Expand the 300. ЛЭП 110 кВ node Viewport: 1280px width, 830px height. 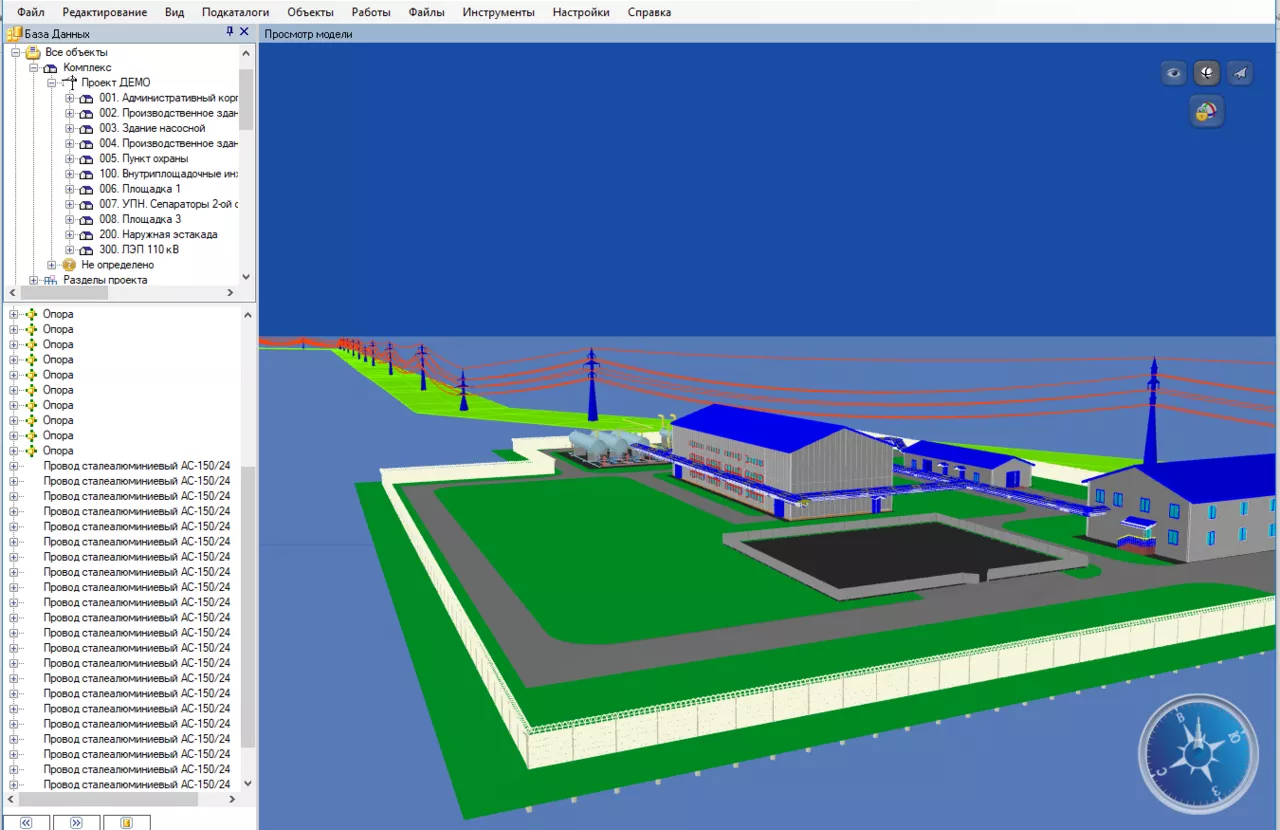[70, 250]
